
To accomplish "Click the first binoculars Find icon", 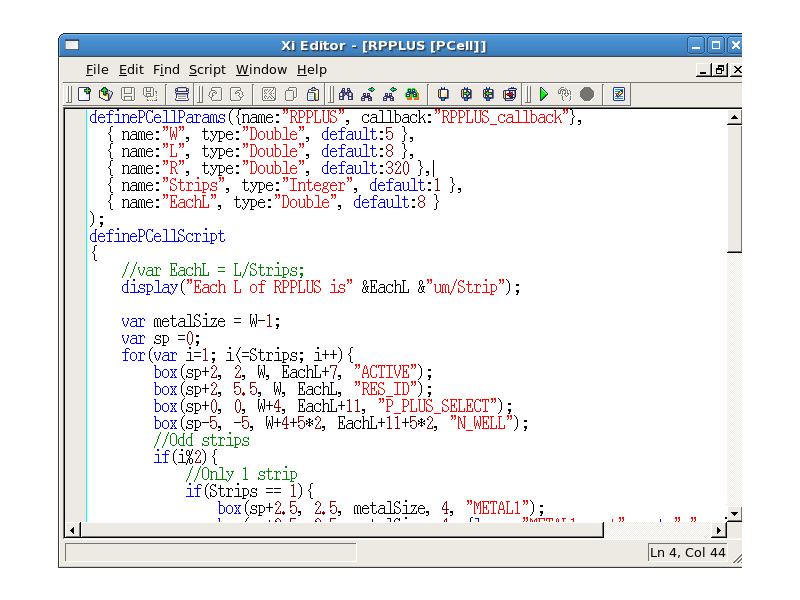I will pos(346,94).
